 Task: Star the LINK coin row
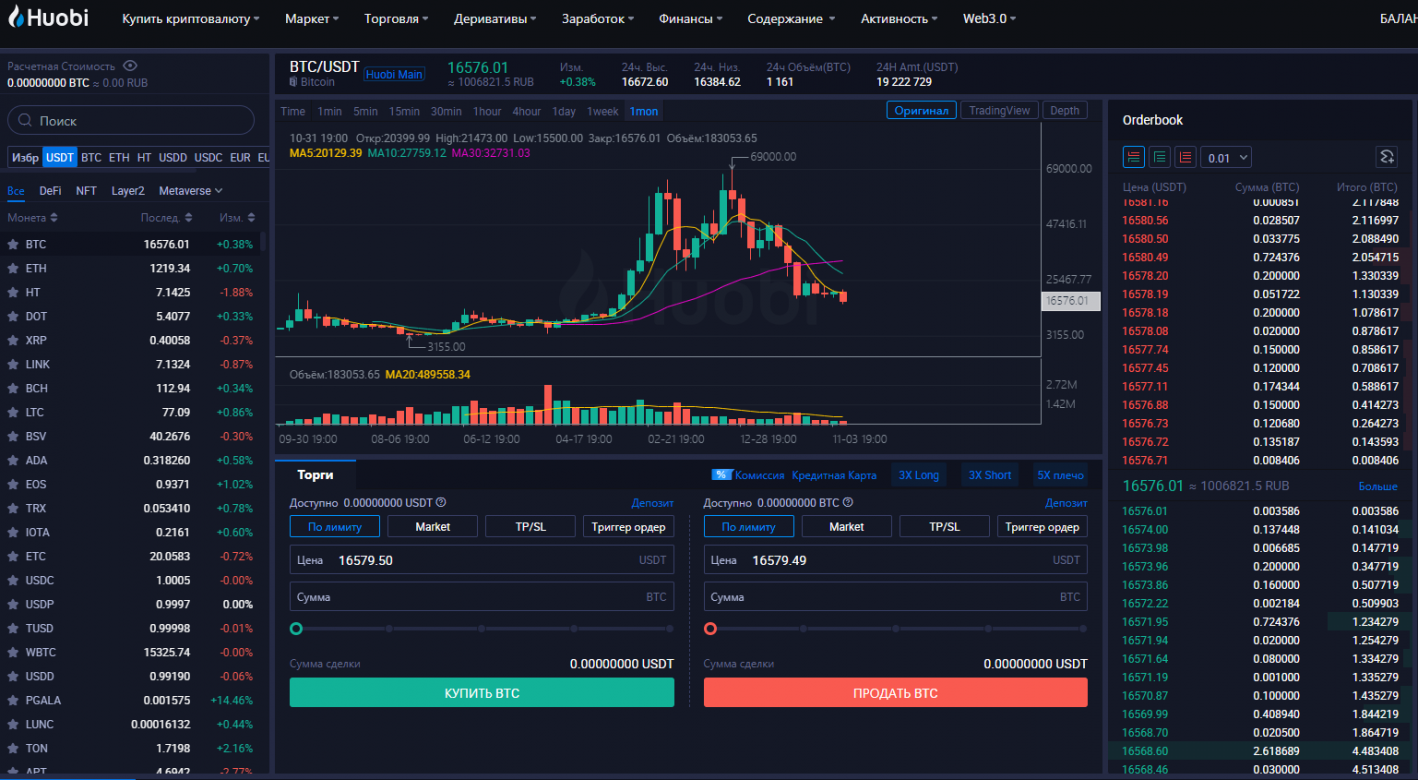click(13, 364)
